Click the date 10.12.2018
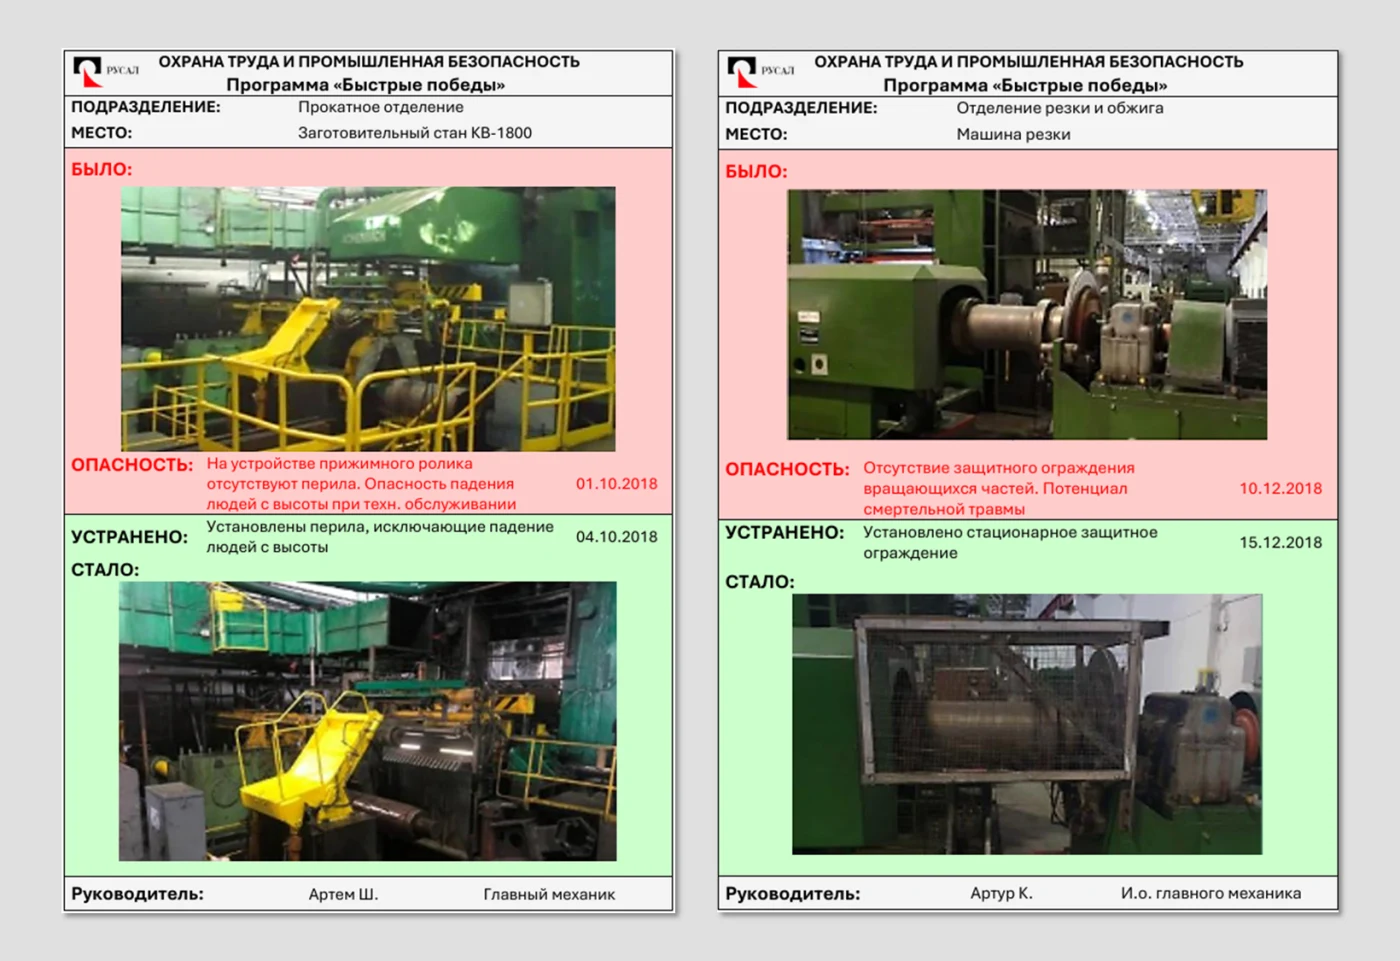 coord(1281,489)
